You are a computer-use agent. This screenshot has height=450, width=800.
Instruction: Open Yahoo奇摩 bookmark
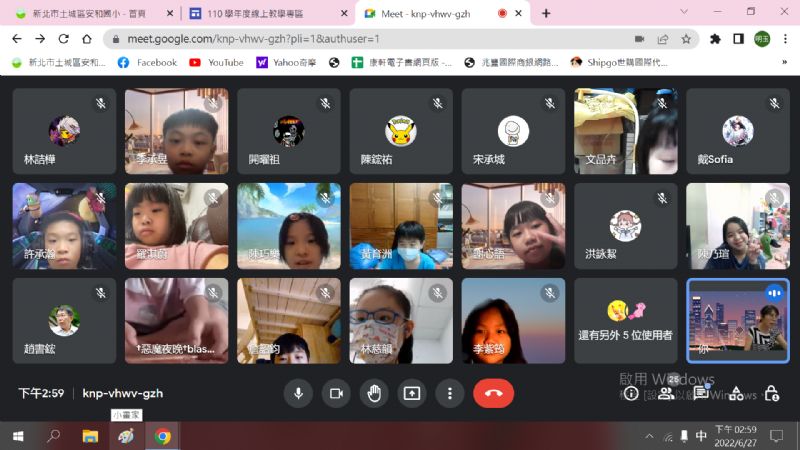(x=286, y=62)
